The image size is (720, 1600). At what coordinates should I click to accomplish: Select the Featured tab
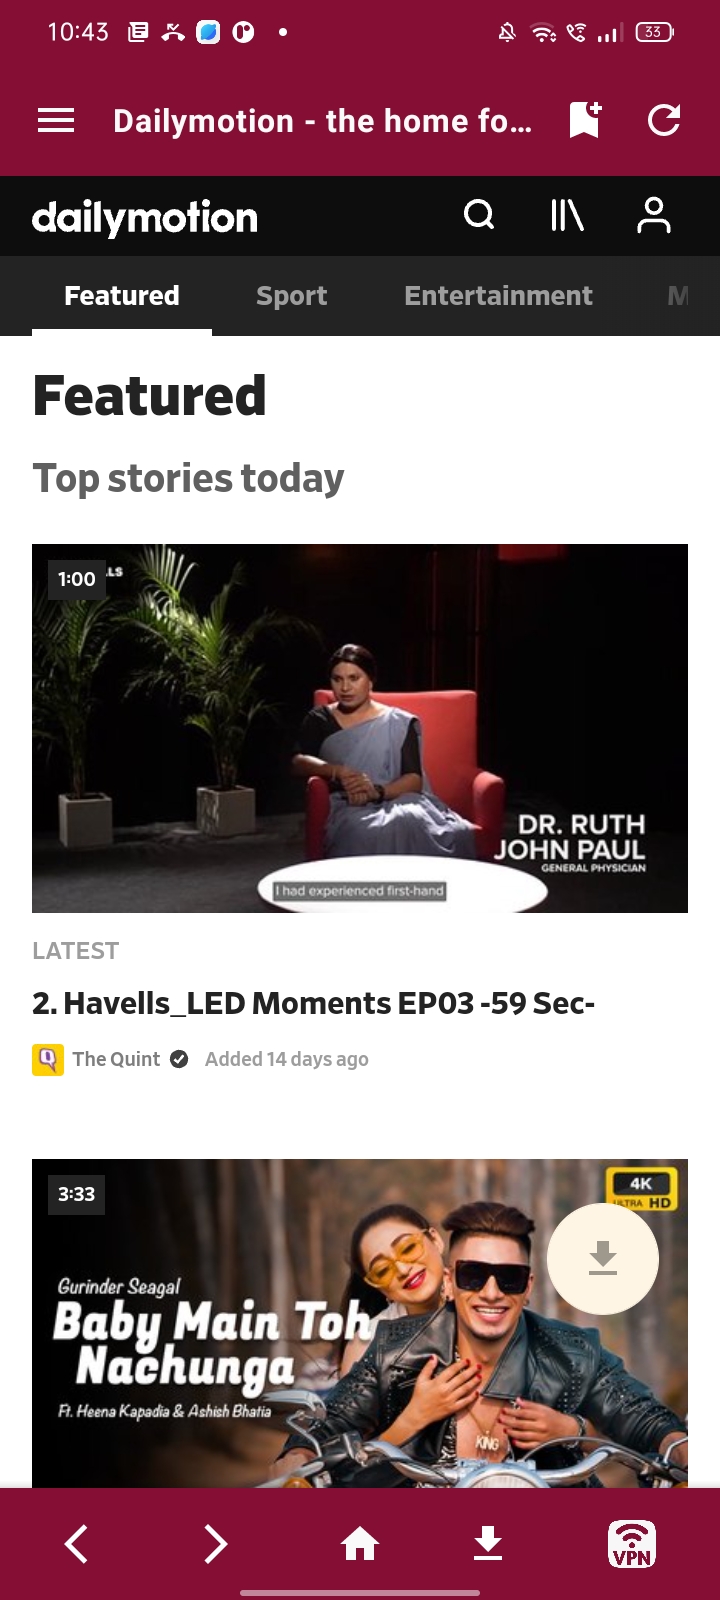point(122,296)
